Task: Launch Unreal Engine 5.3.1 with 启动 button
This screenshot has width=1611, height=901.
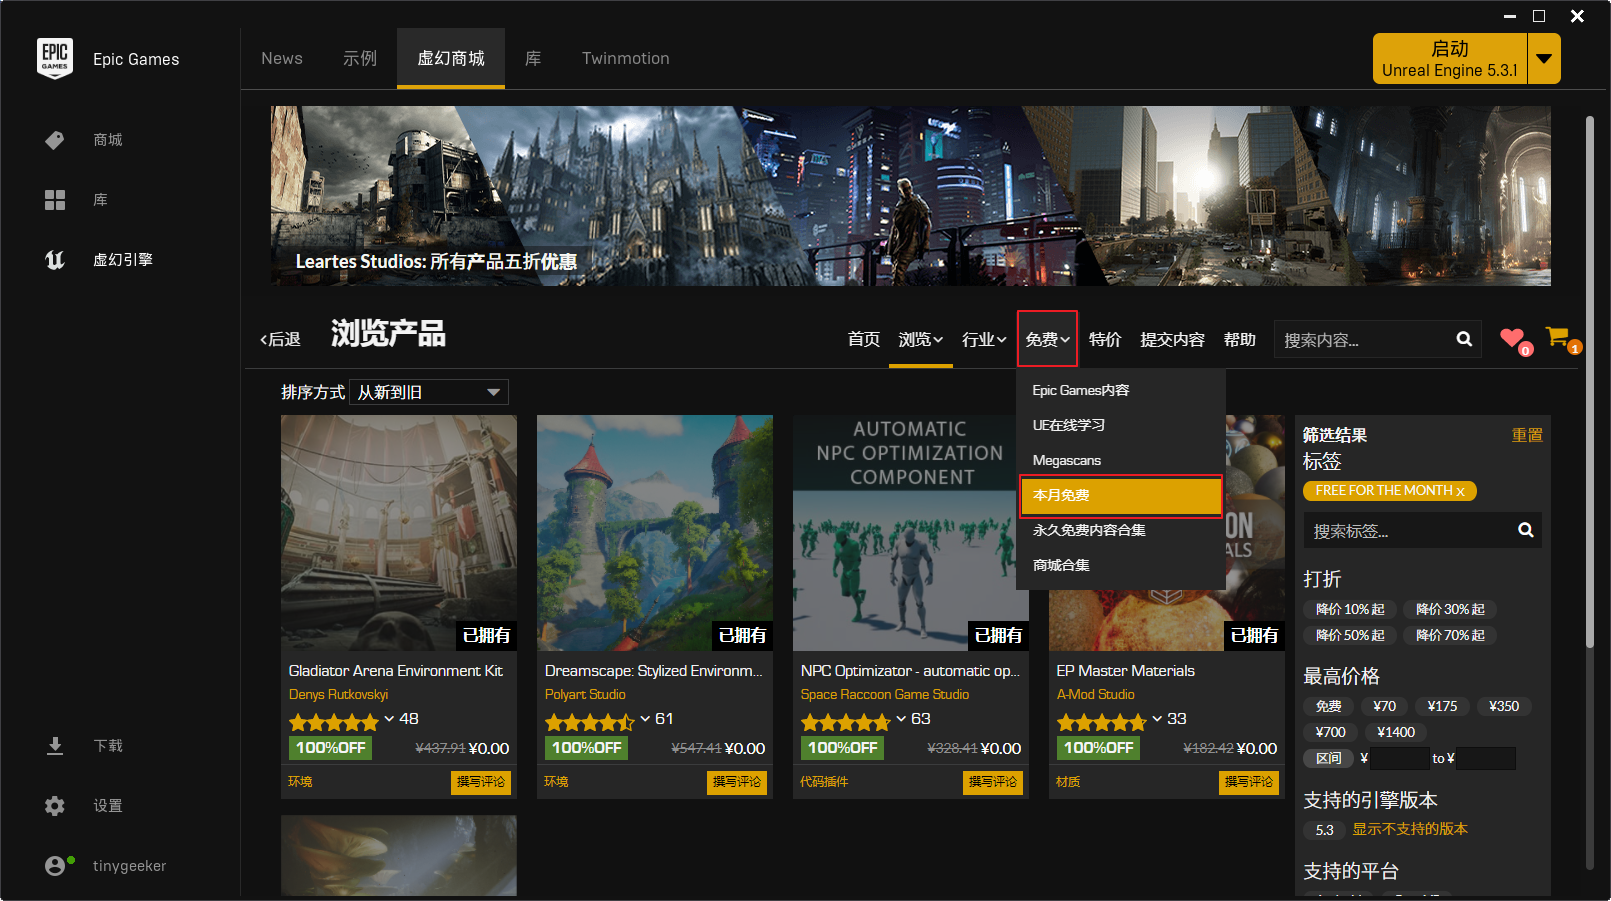Action: (x=1450, y=59)
